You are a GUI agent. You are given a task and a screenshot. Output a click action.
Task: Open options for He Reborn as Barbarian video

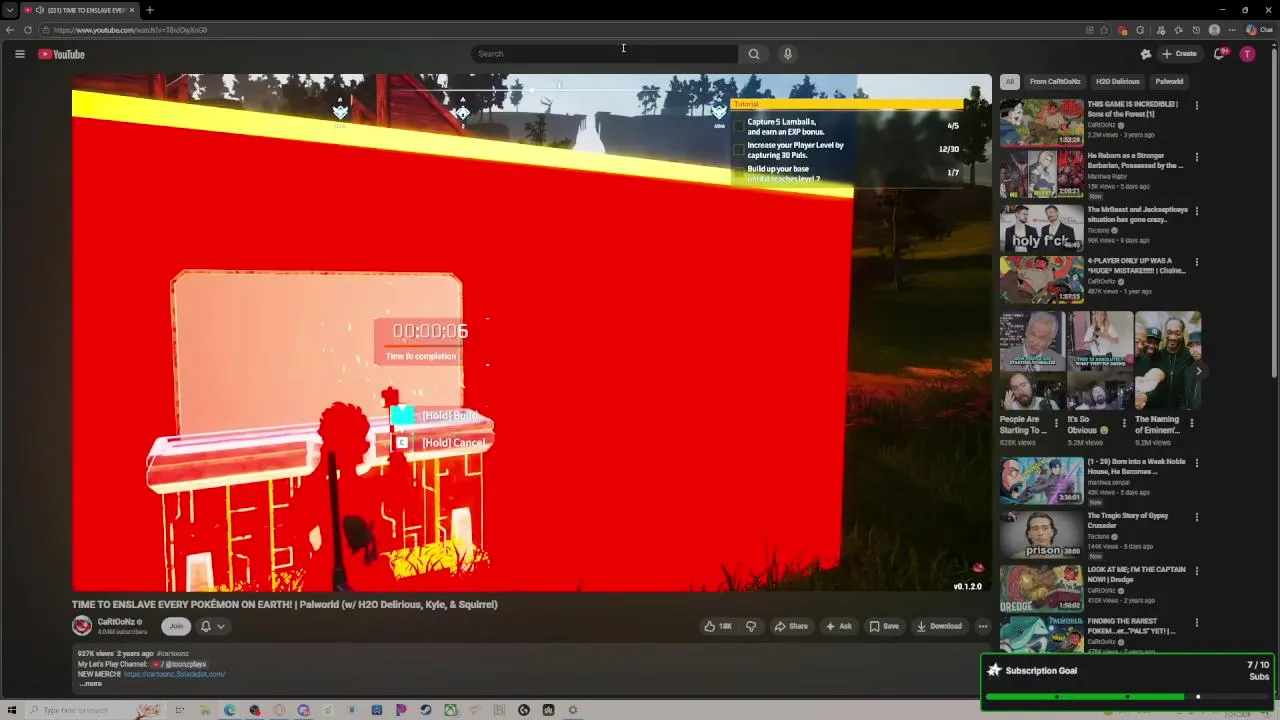(x=1197, y=157)
